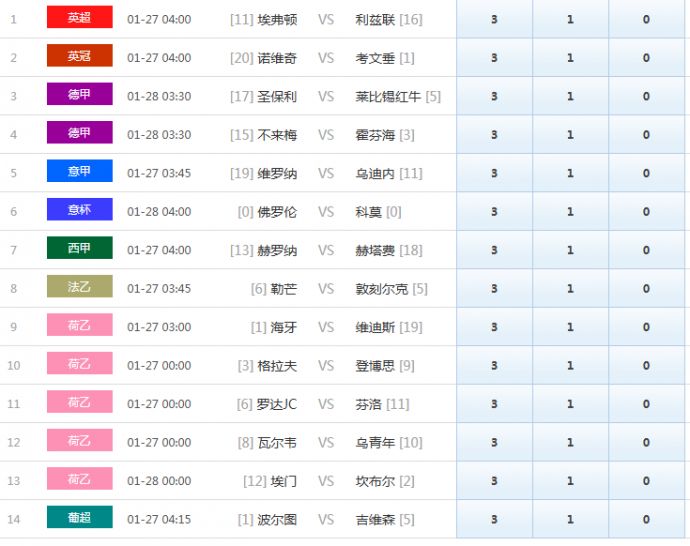Toggle option 3 for 赫罗纳 vs 赫塔费
Image resolution: width=690 pixels, height=546 pixels.
494,250
